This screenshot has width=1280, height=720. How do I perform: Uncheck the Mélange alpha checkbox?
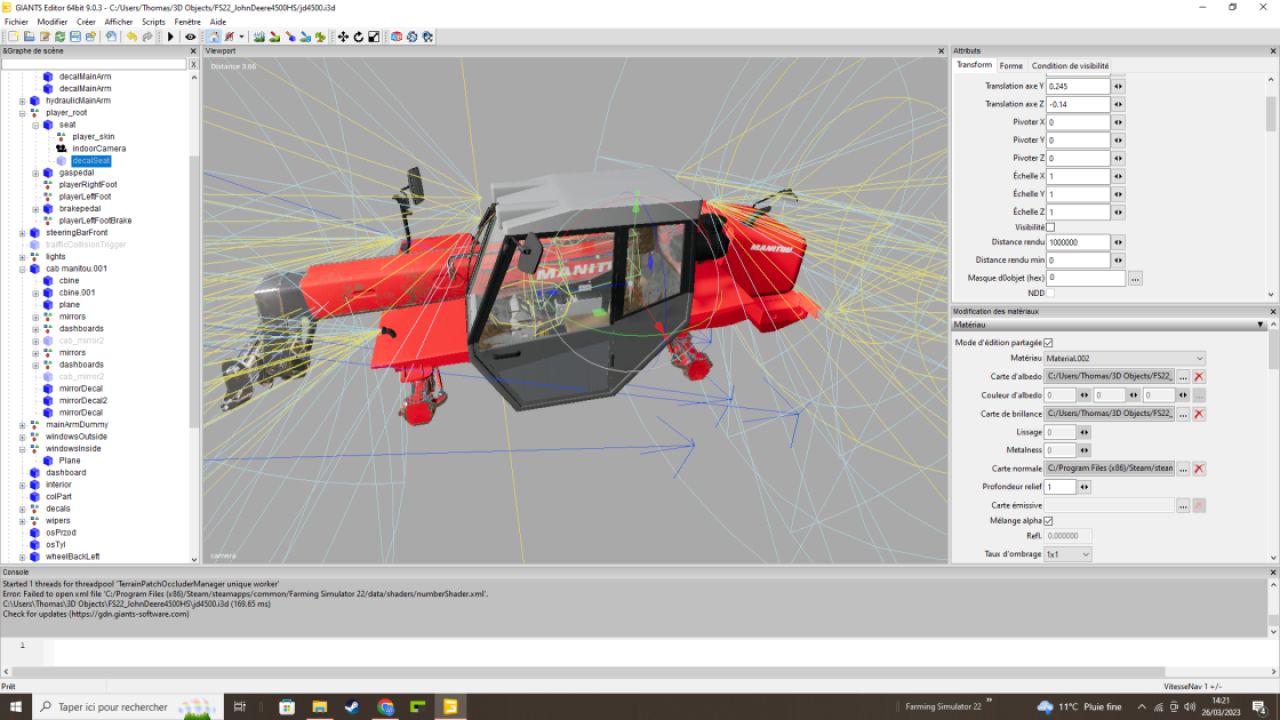coord(1048,520)
